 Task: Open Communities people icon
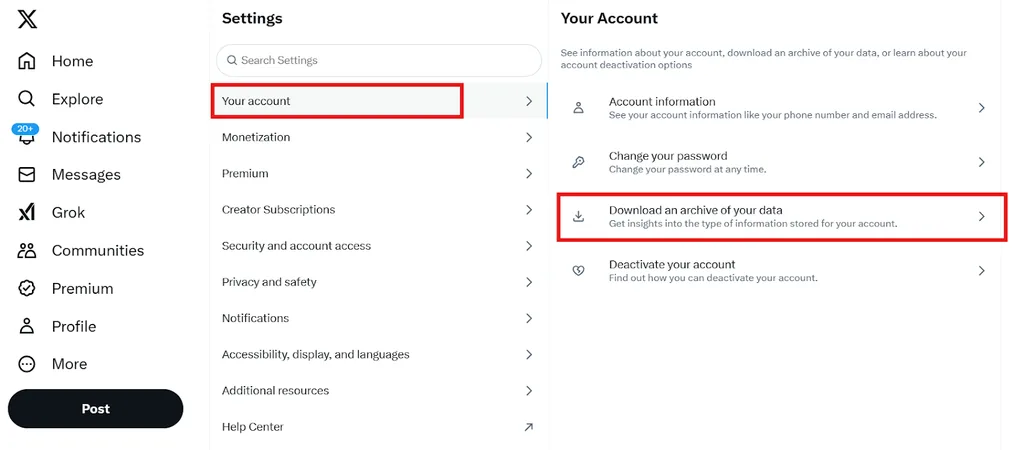coord(27,250)
